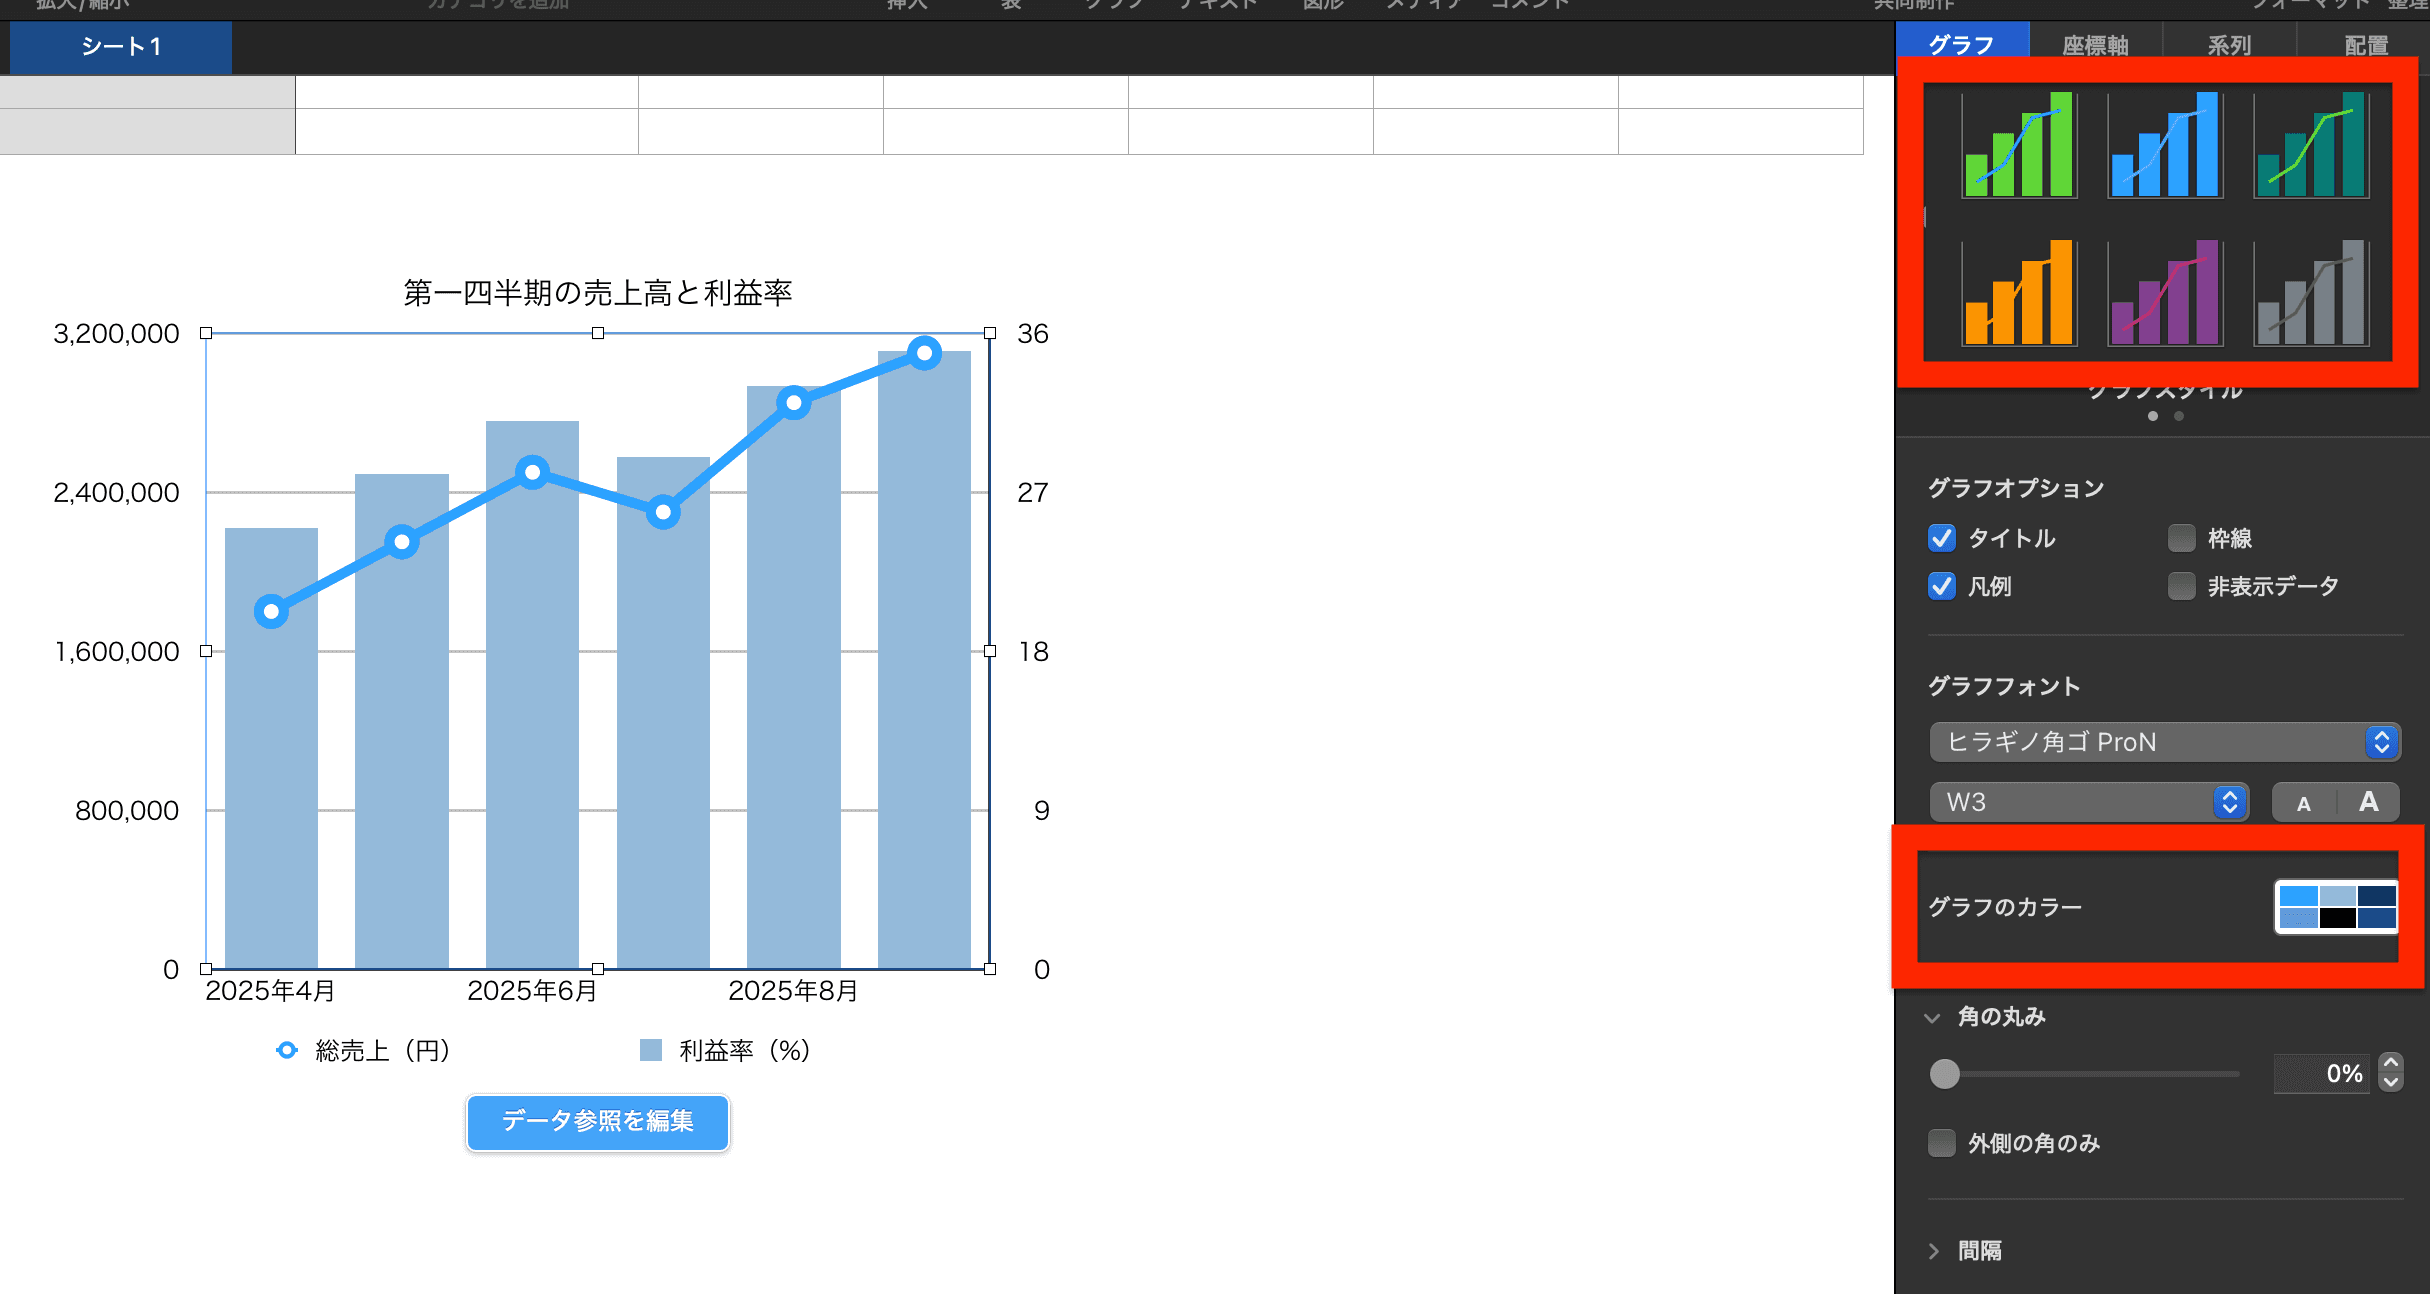This screenshot has width=2430, height=1294.
Task: Open the W3 font weight dropdown
Action: (2088, 802)
